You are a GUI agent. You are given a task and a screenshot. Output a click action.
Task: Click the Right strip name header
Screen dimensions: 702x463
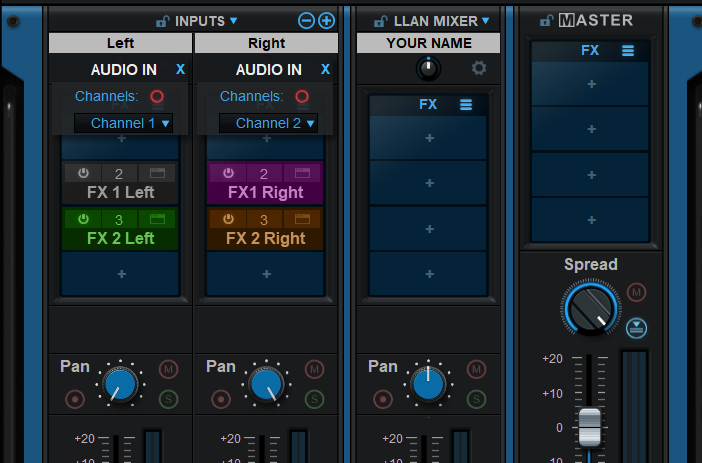[x=266, y=43]
